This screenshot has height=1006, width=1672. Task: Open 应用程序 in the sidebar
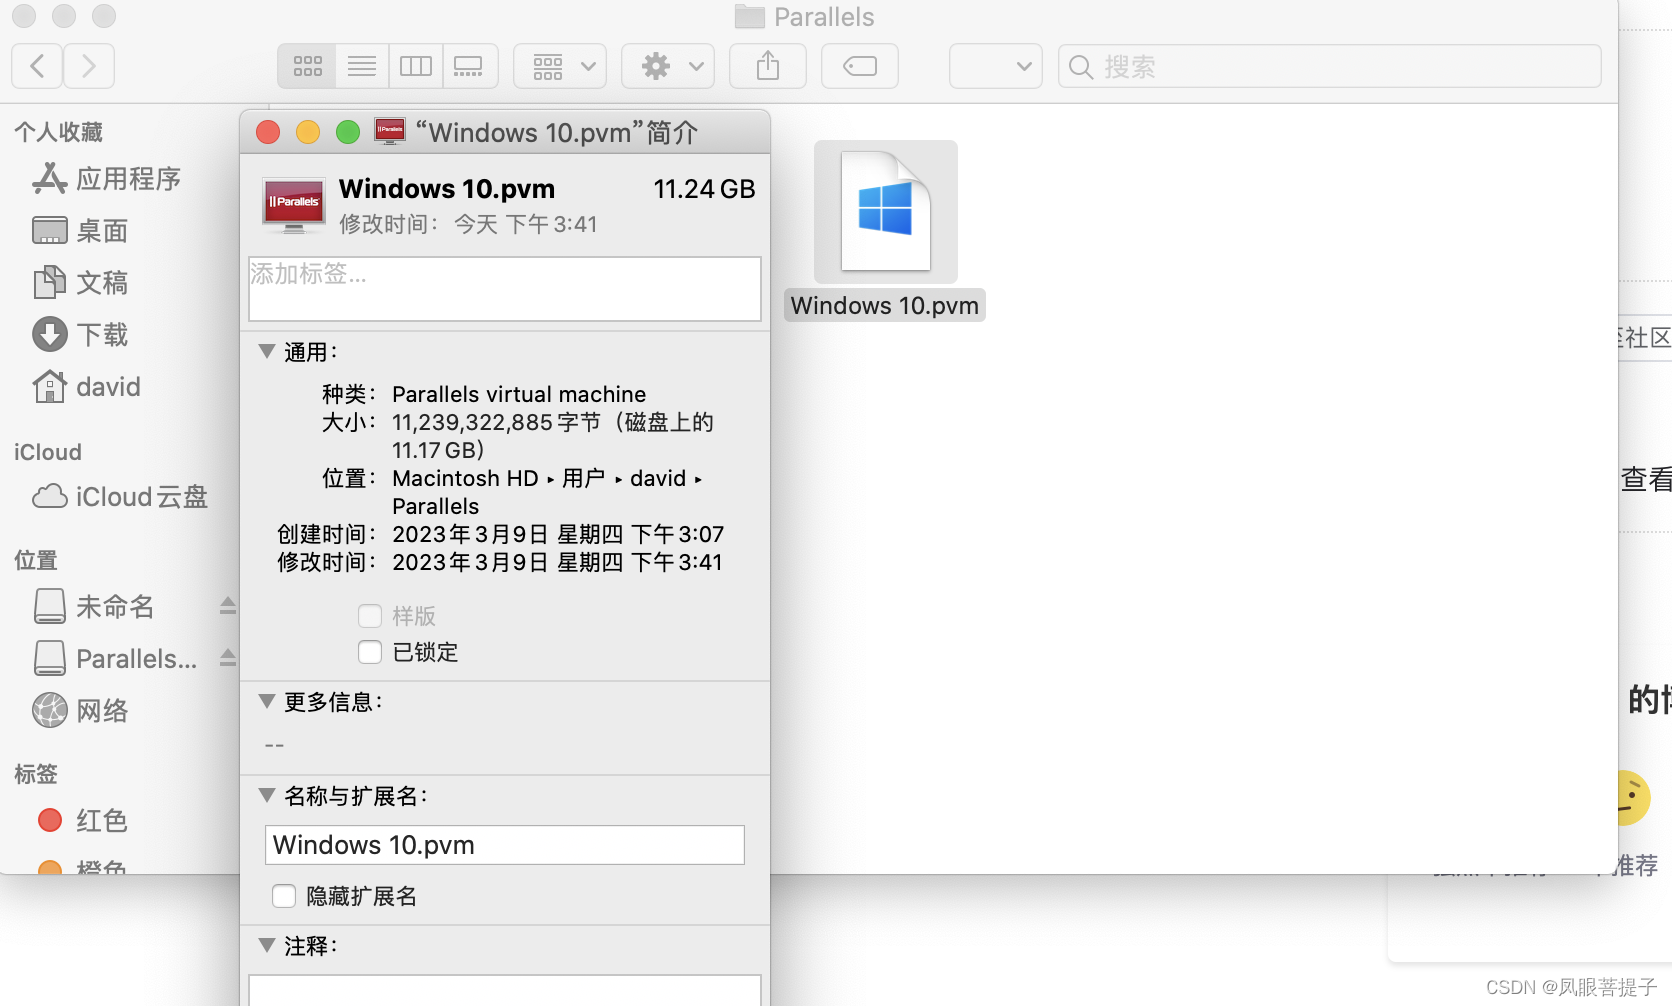coord(106,179)
